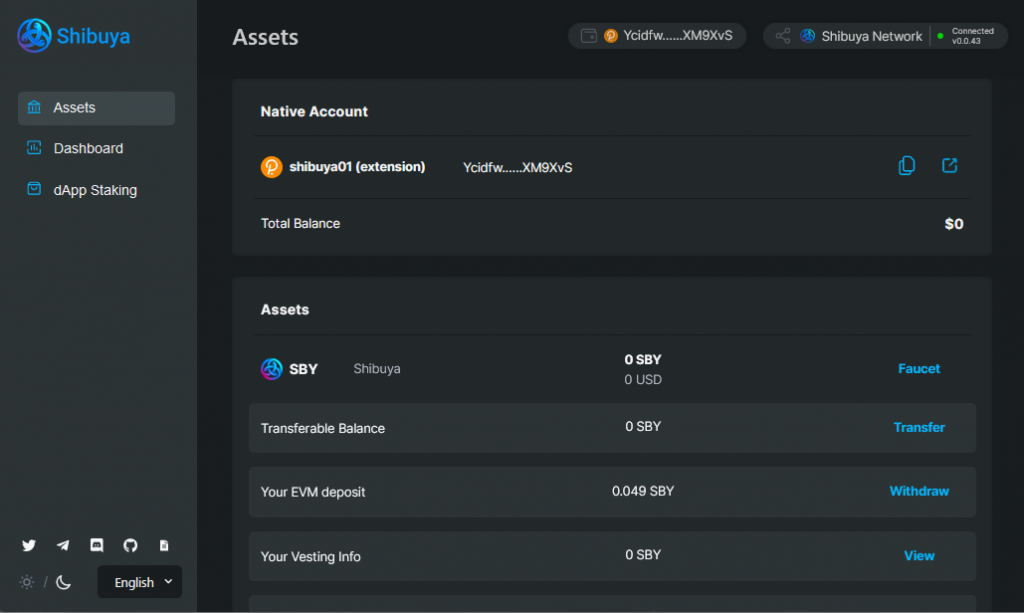
Task: Copy the shibuya01 account address
Action: click(x=907, y=166)
